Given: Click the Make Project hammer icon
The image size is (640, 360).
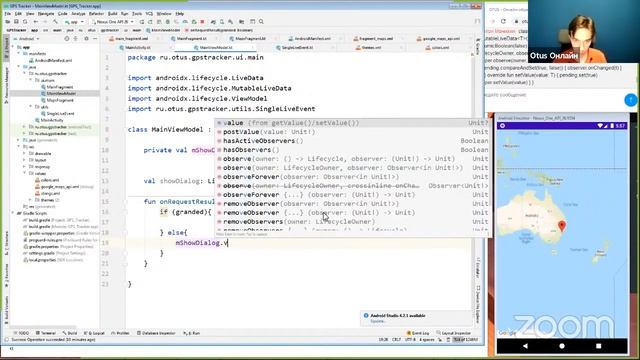Looking at the screenshot, I should tap(55, 22).
